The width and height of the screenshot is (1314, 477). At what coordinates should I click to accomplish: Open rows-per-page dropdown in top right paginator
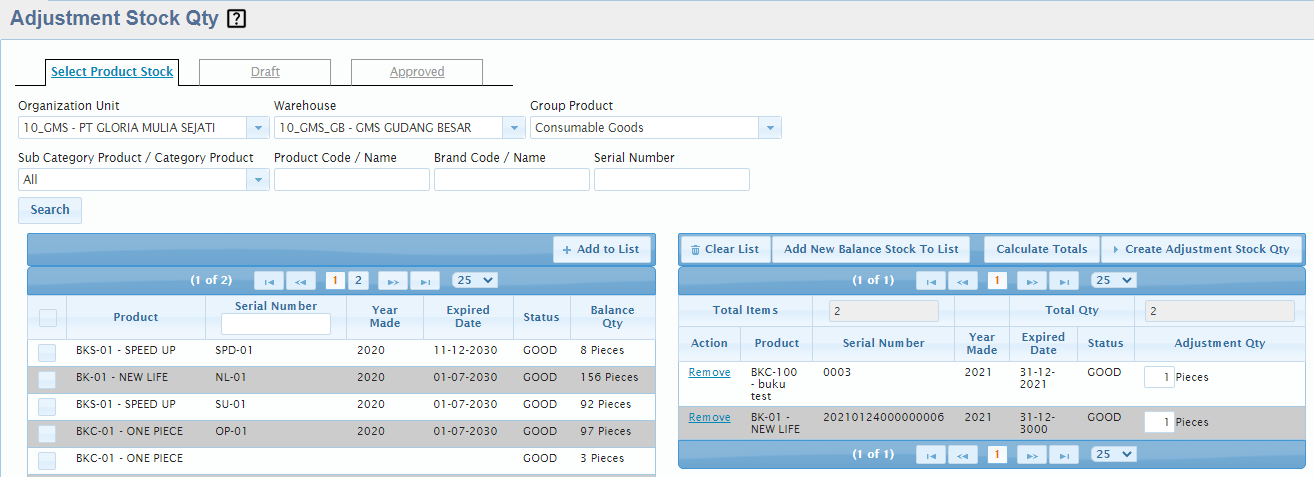click(x=1114, y=281)
